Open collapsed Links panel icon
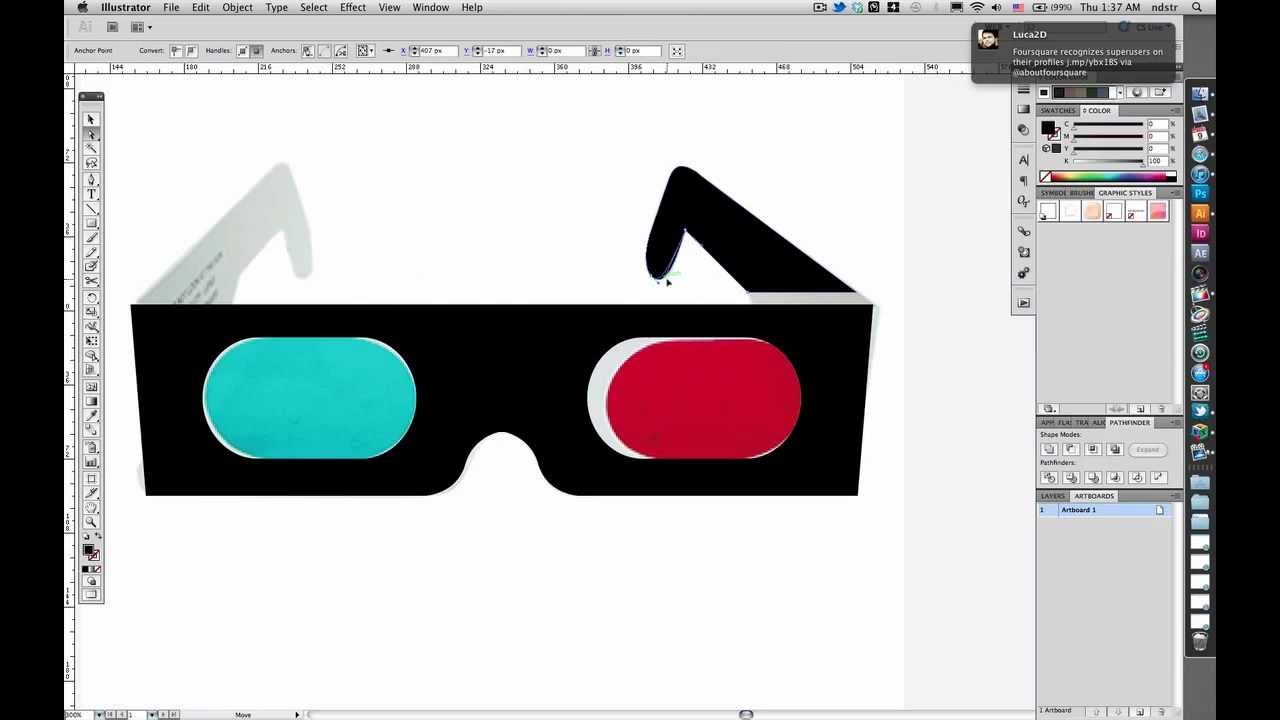This screenshot has height=720, width=1280. tap(1023, 231)
